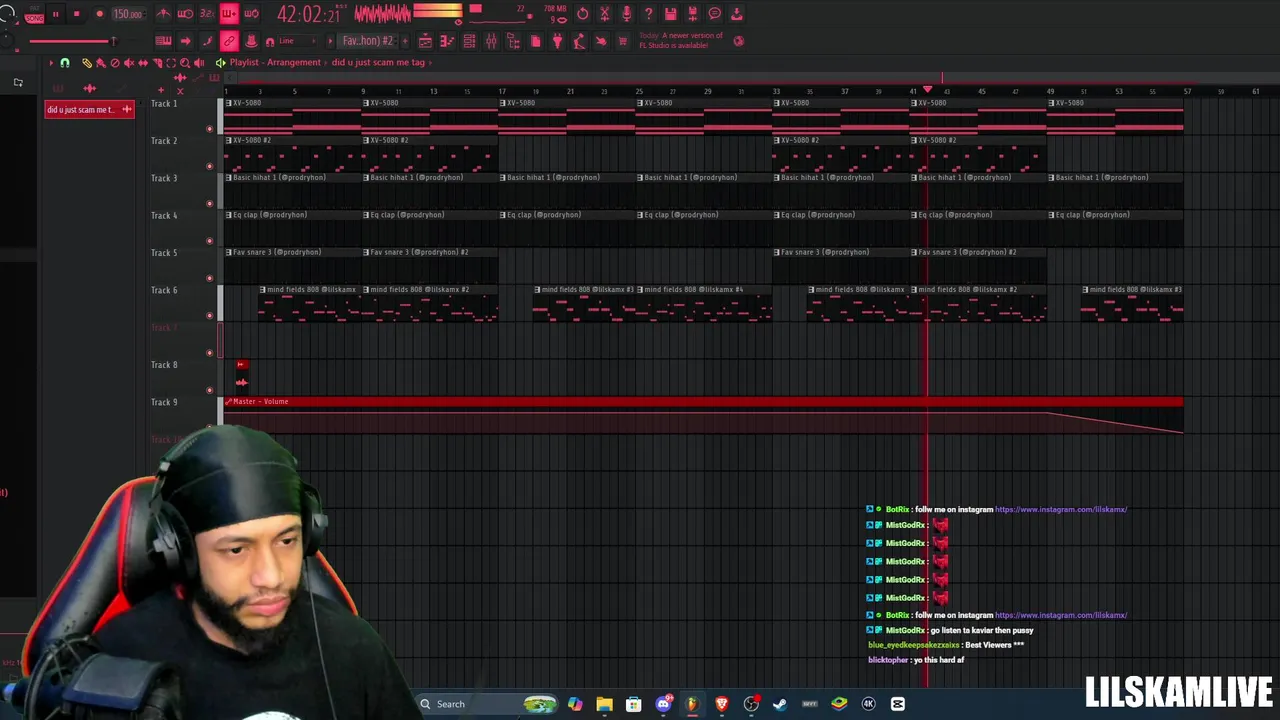Pause playback in the transport bar

[55, 14]
